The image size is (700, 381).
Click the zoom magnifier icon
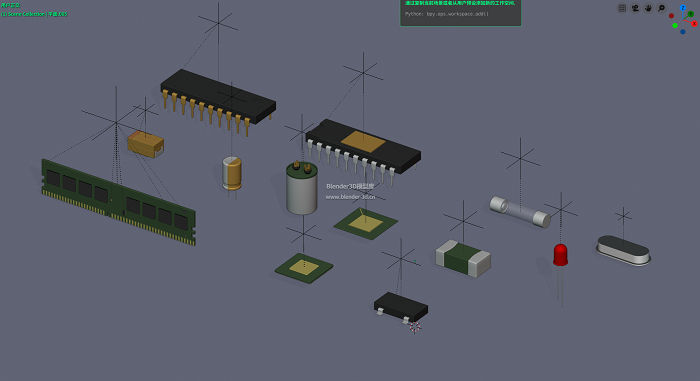662,8
